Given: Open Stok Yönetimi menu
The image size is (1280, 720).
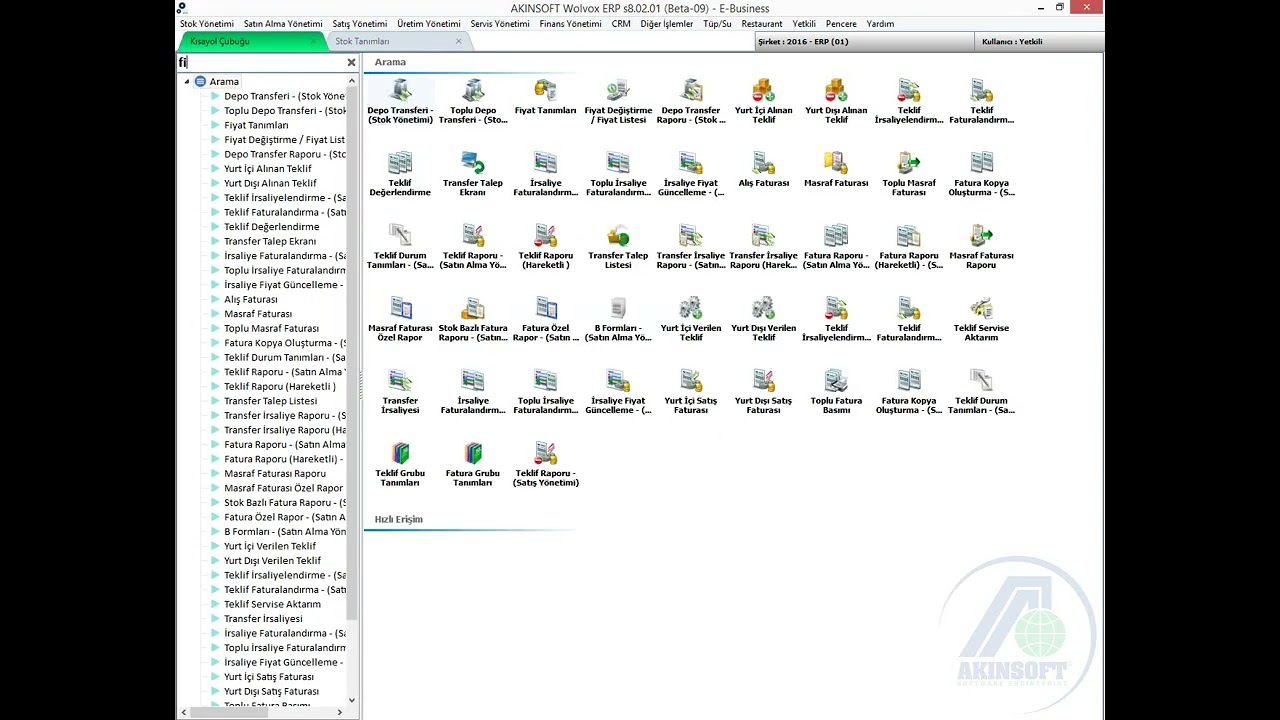Looking at the screenshot, I should point(207,24).
